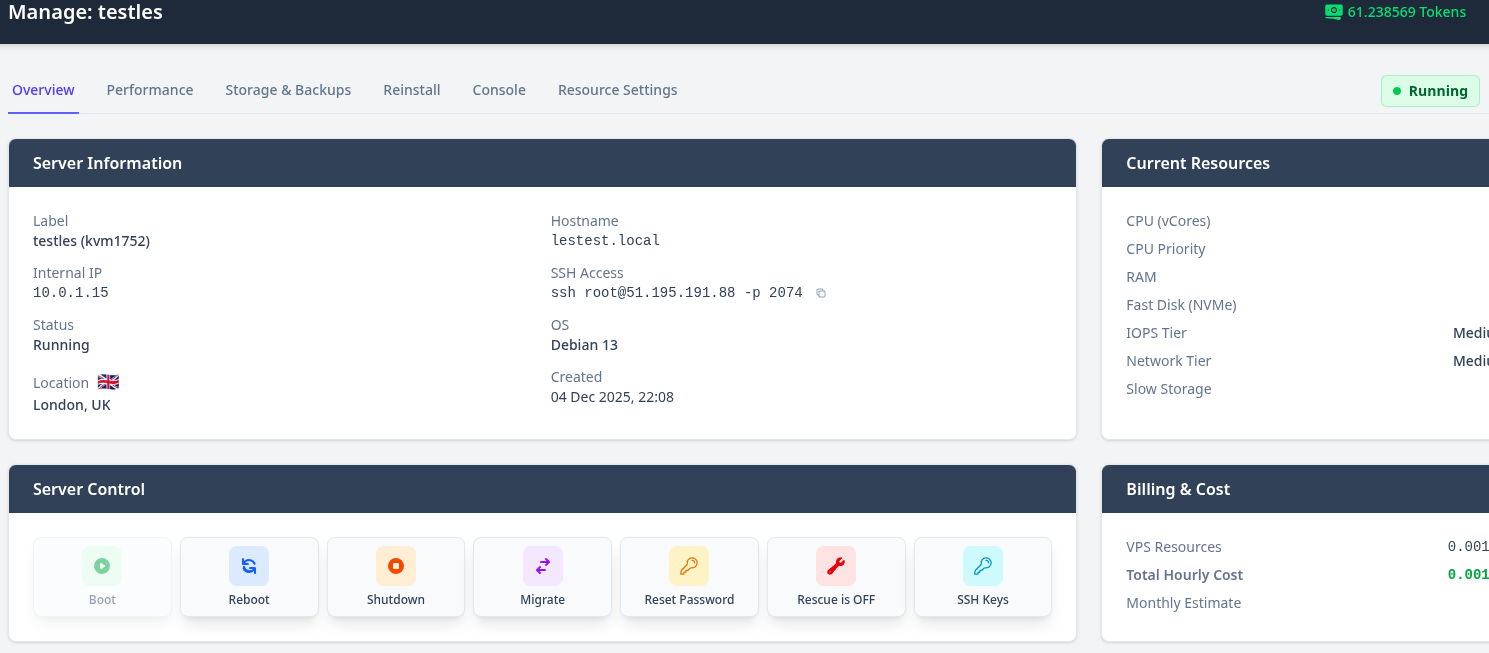Click the UK flag next to Location
This screenshot has width=1489, height=653.
(108, 382)
